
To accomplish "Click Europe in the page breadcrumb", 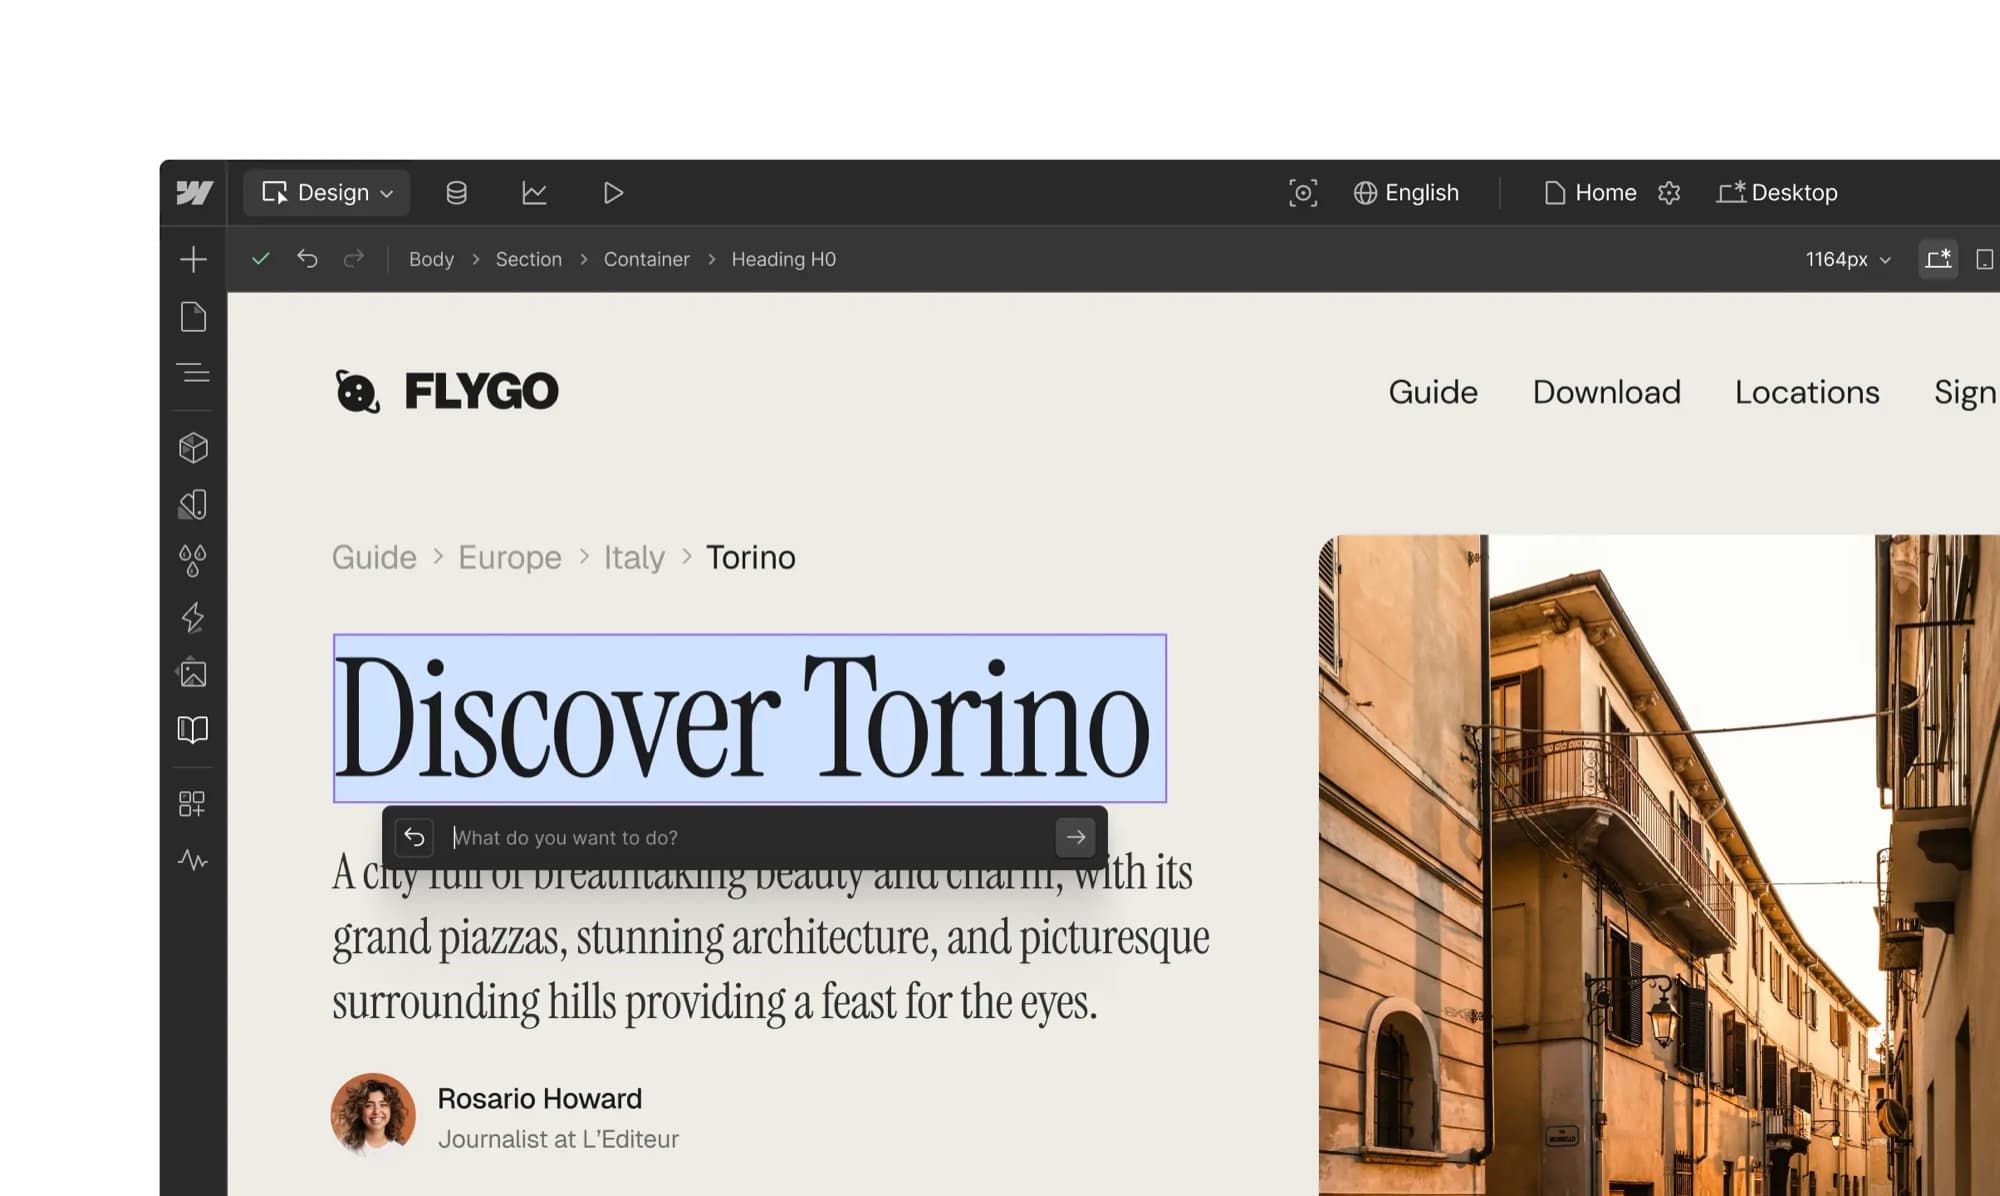I will [x=510, y=557].
